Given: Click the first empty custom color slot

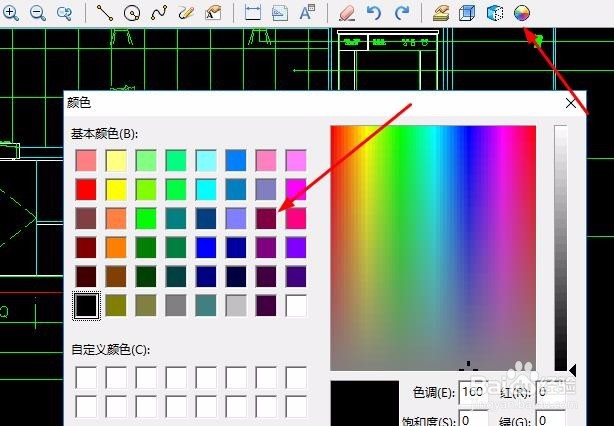Looking at the screenshot, I should (x=86, y=377).
